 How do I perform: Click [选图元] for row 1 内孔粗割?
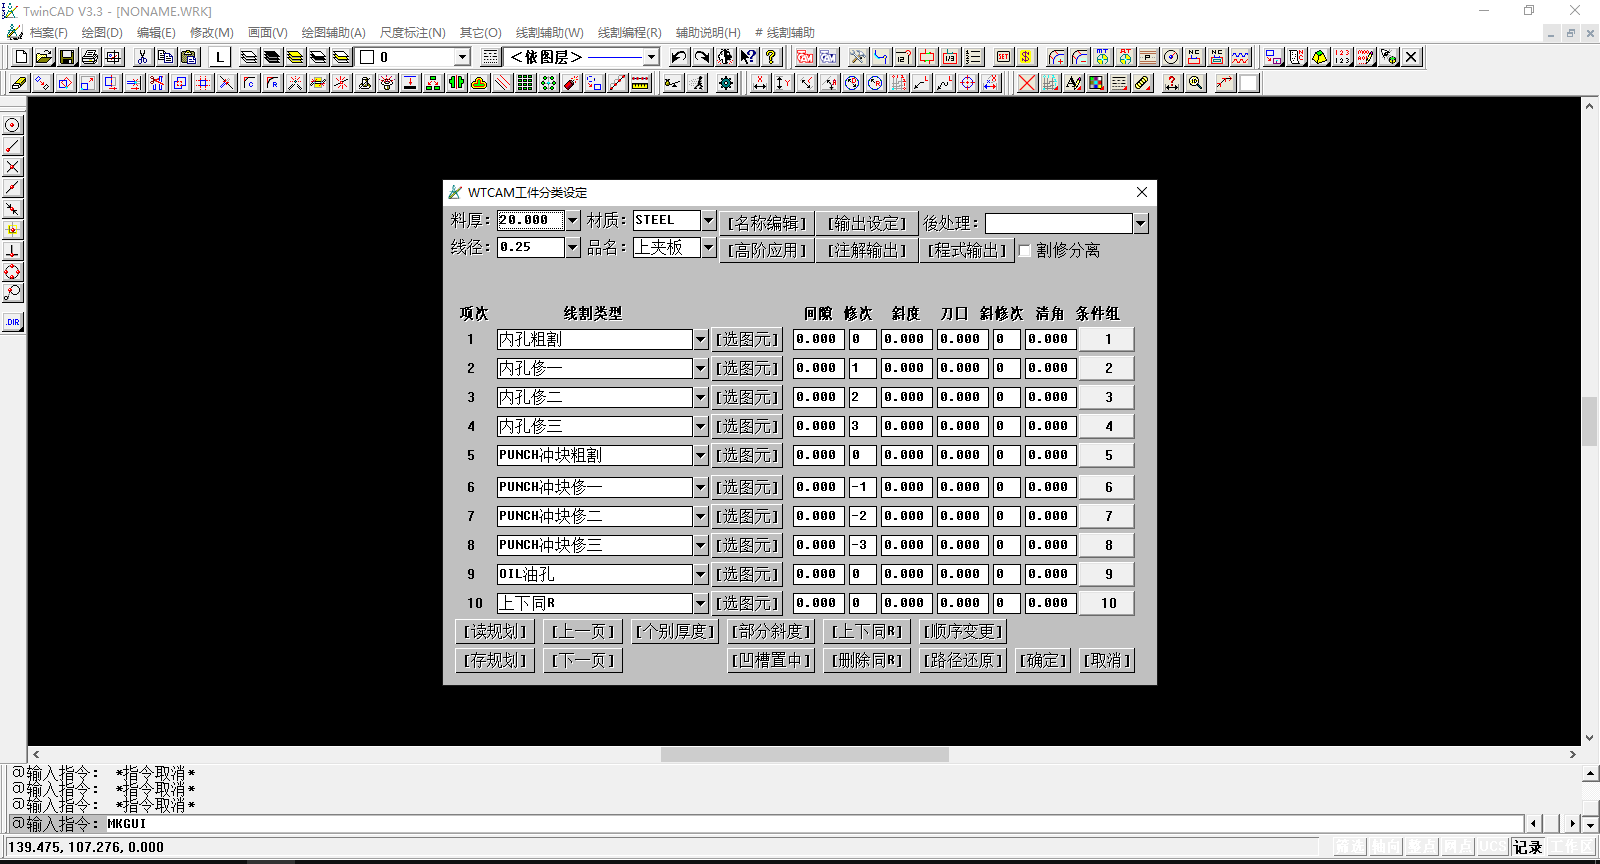747,340
